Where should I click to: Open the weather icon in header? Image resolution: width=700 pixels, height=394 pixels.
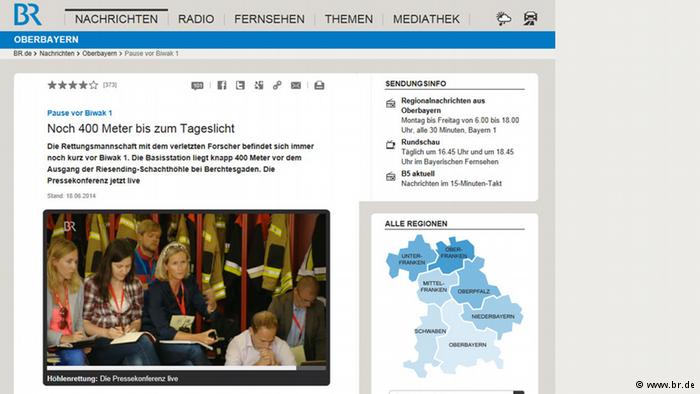[x=504, y=18]
